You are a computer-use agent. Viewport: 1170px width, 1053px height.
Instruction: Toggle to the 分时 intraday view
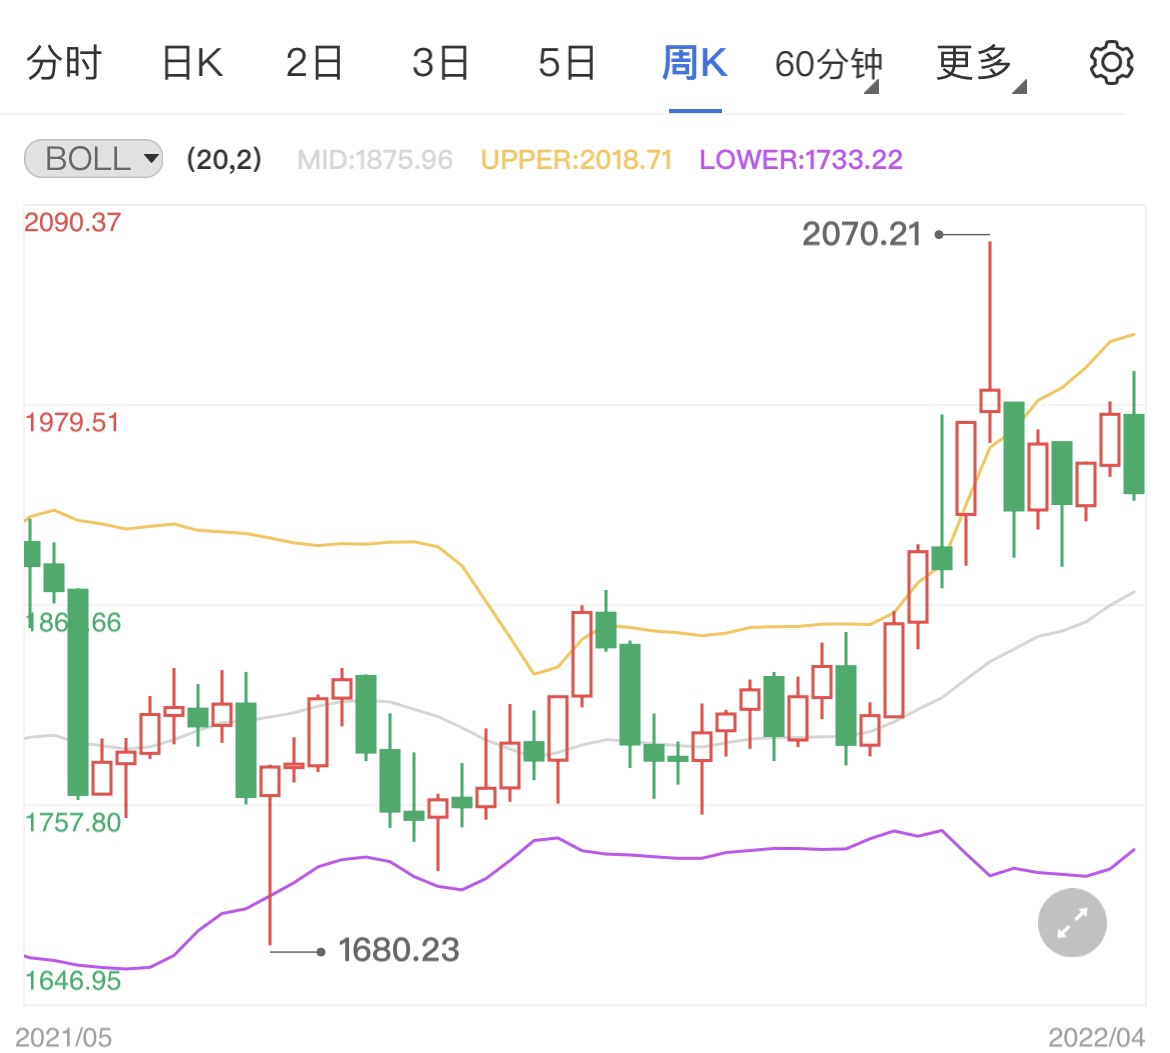point(64,62)
